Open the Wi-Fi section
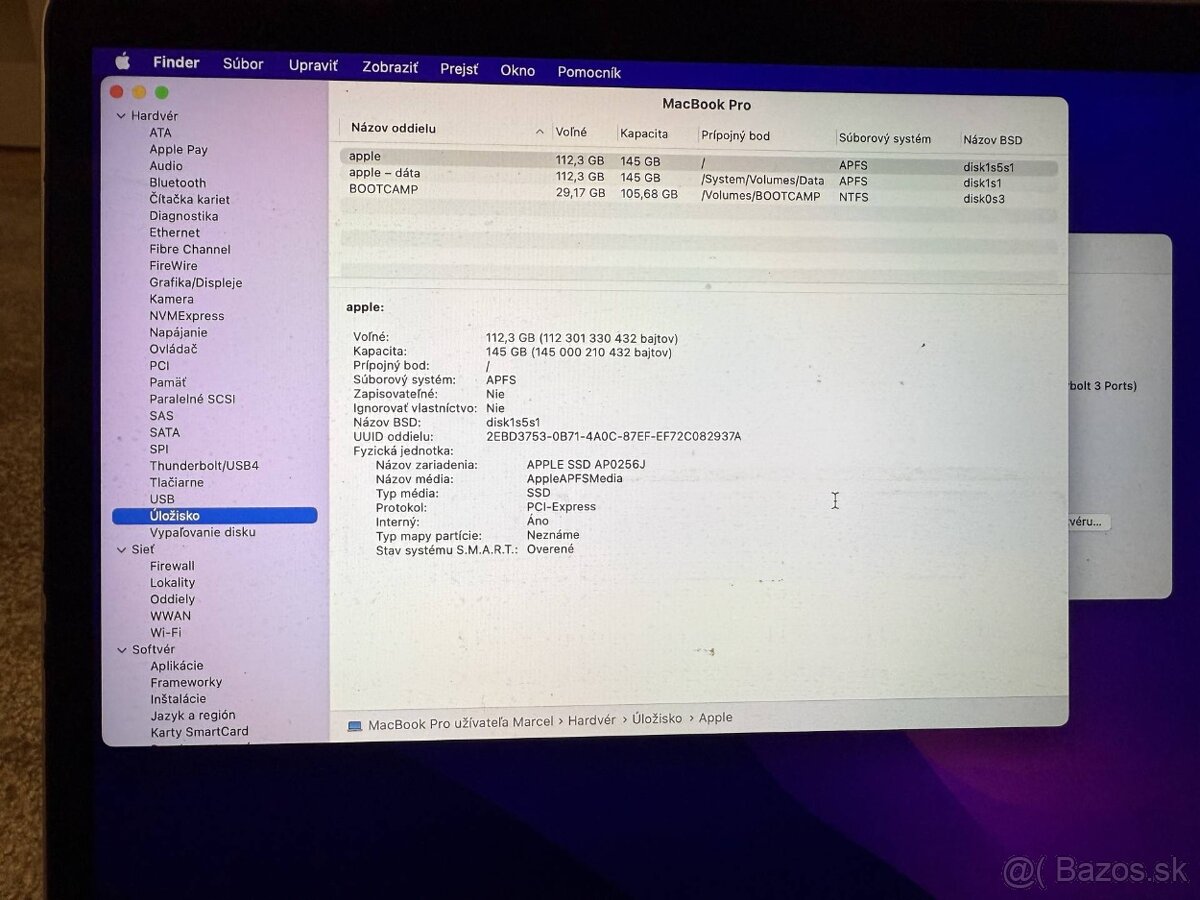1200x900 pixels. pyautogui.click(x=166, y=632)
